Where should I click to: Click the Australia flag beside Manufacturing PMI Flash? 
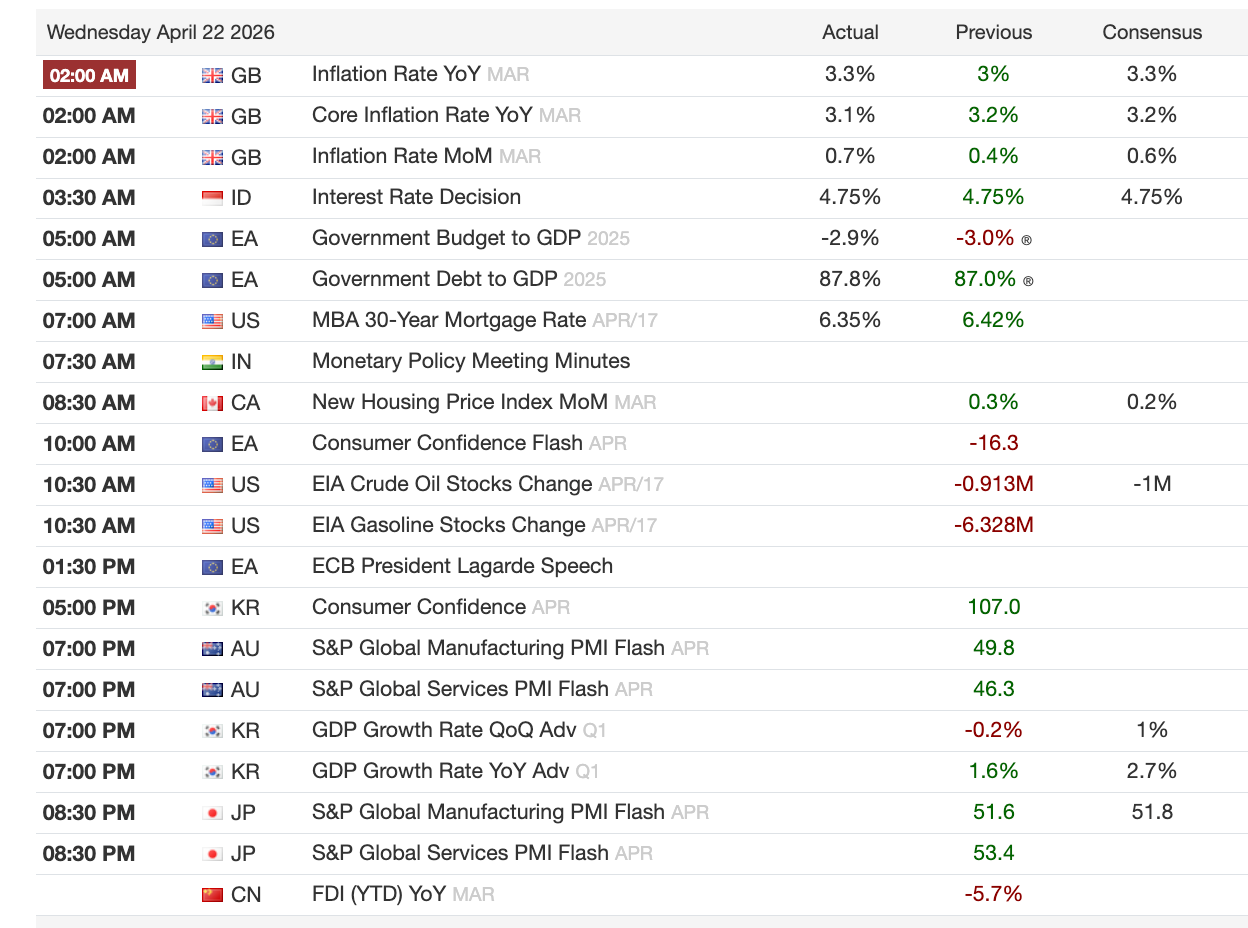(x=212, y=649)
